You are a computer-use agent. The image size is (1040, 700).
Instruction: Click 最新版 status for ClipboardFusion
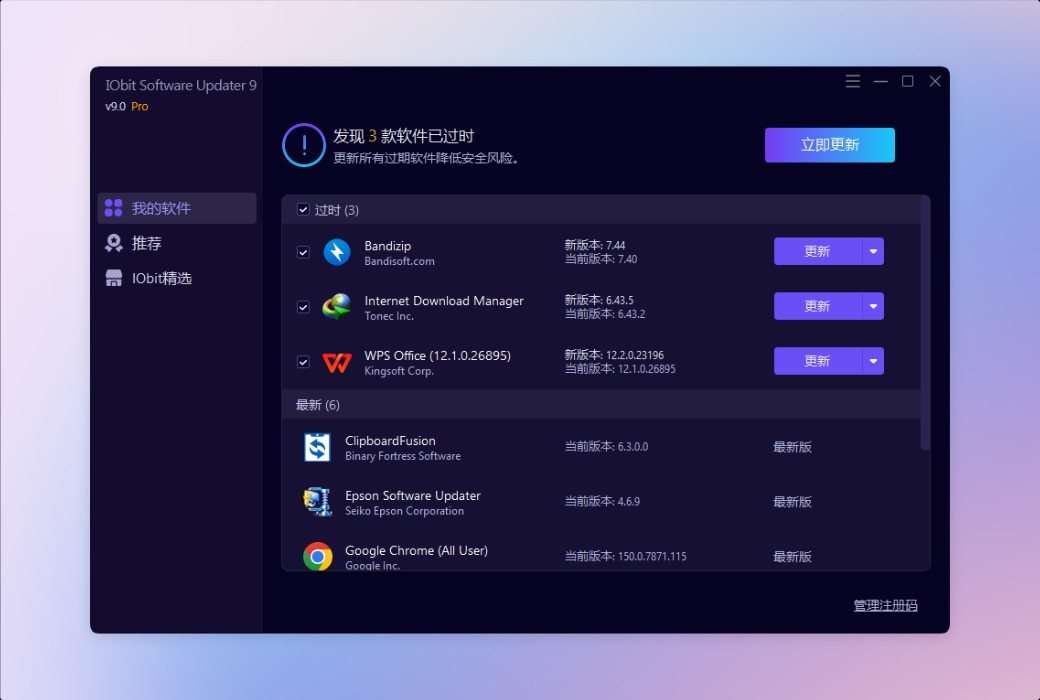pyautogui.click(x=793, y=447)
